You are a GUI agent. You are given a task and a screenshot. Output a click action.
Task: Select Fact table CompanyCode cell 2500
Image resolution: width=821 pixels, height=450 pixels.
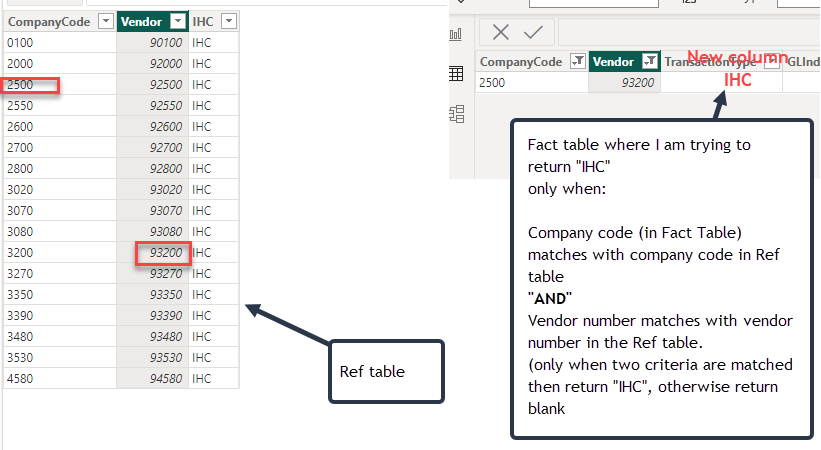(532, 82)
